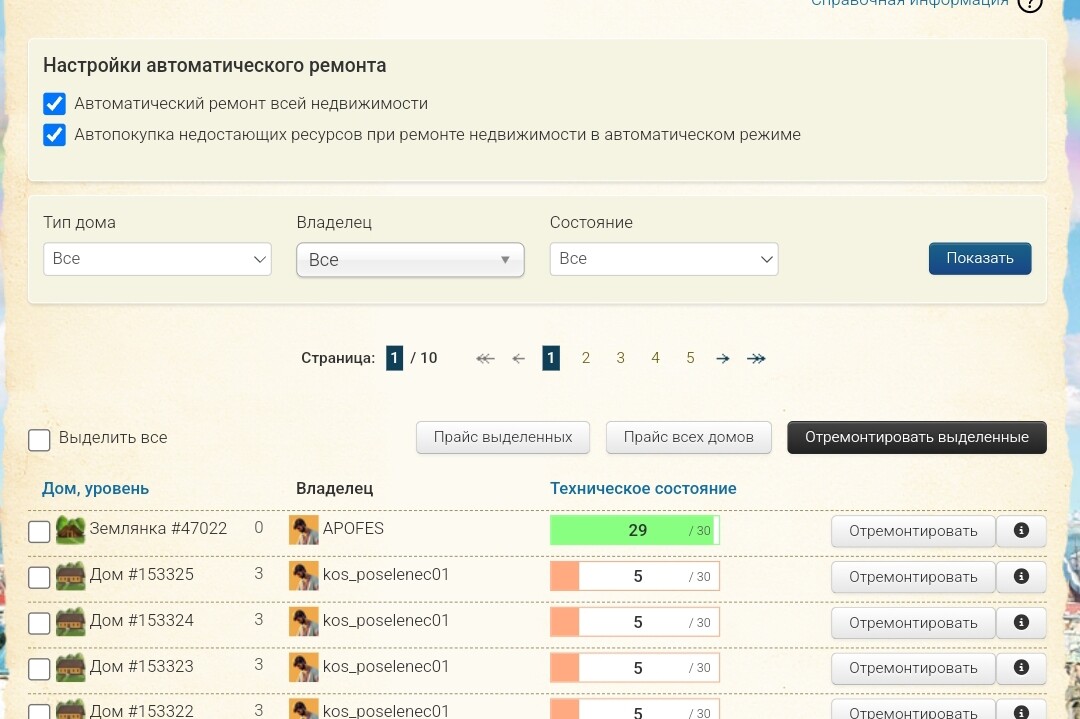This screenshot has width=1080, height=719.
Task: Go to page 3
Action: (x=620, y=359)
